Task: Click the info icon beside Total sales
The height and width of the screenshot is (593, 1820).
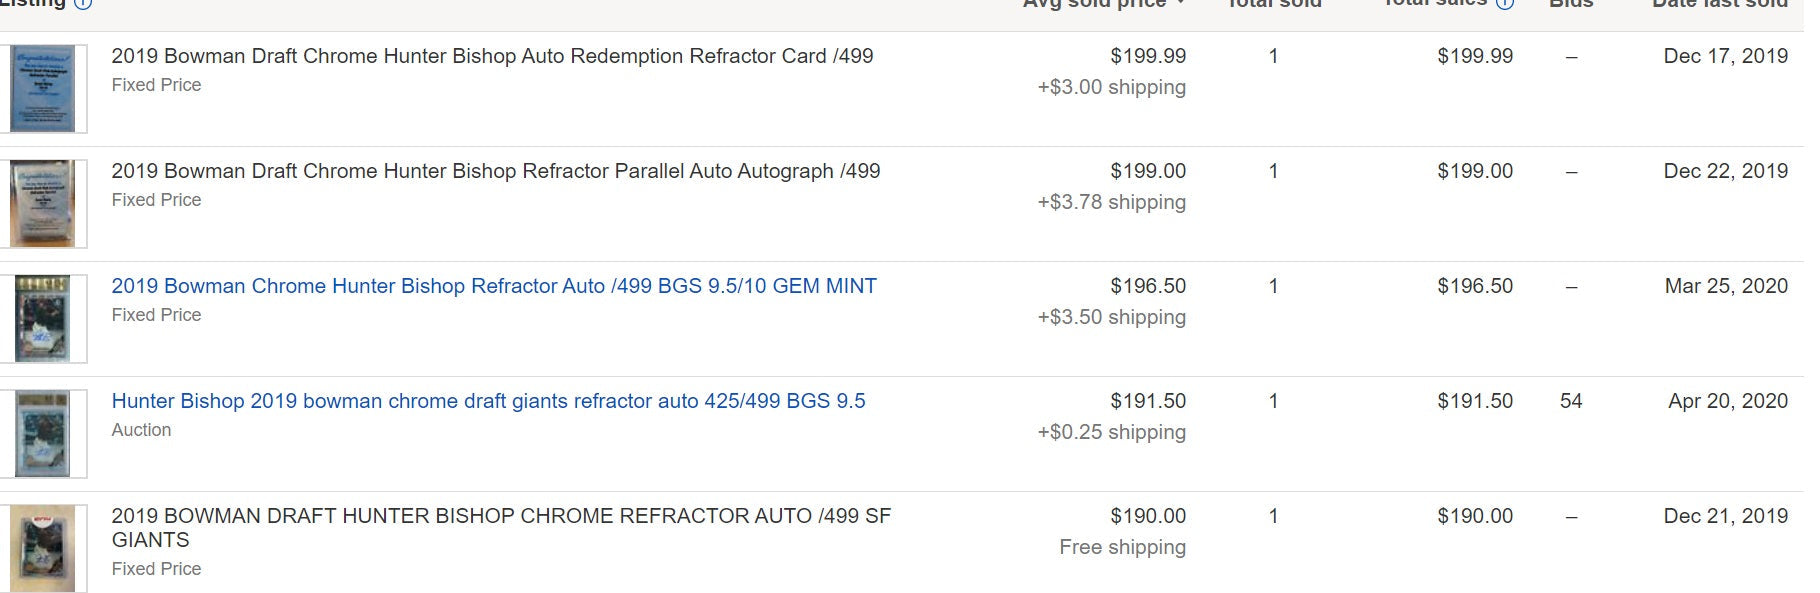Action: pyautogui.click(x=1505, y=3)
